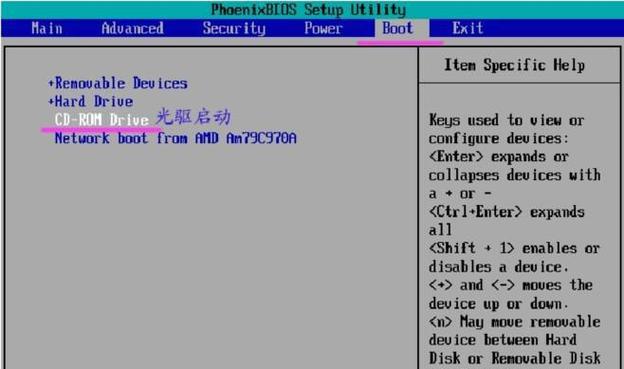
Task: Click the '<Ctrl+Enter> expands' help line
Action: [507, 212]
